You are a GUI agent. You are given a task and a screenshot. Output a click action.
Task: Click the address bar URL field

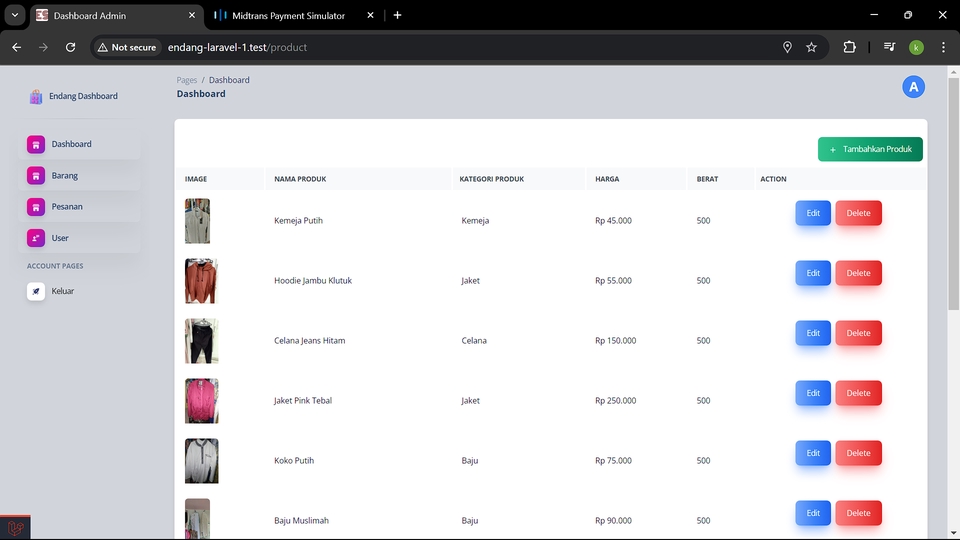tap(400, 47)
